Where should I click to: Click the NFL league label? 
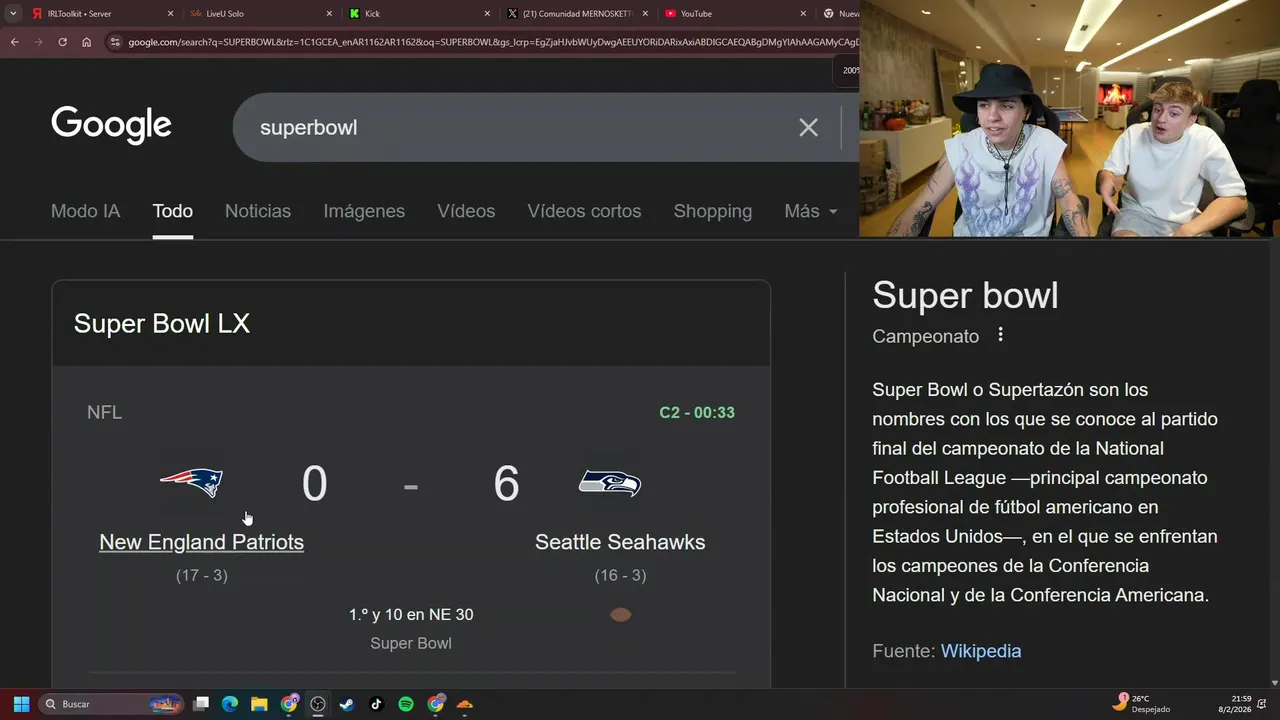tap(104, 412)
